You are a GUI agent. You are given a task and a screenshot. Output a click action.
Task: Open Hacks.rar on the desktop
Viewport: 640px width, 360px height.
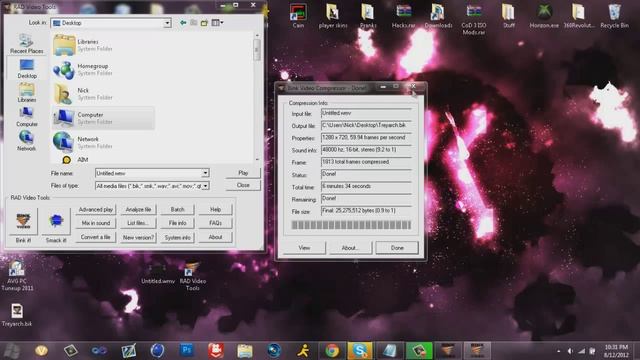pos(403,16)
